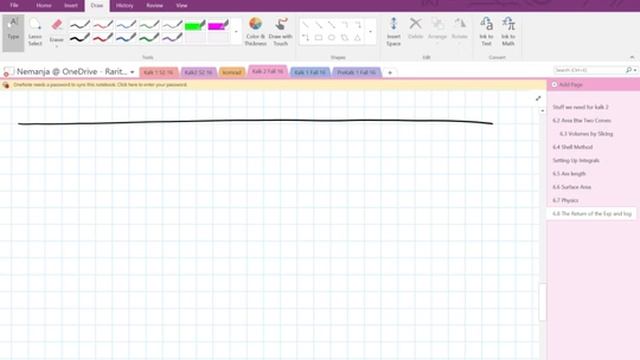Open page 'Stuff we need for kalk 2'

[x=580, y=107]
